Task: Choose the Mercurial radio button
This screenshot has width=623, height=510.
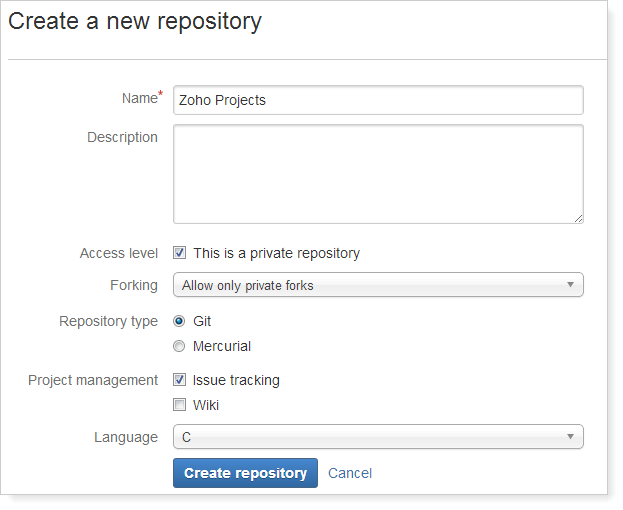Action: coord(180,346)
